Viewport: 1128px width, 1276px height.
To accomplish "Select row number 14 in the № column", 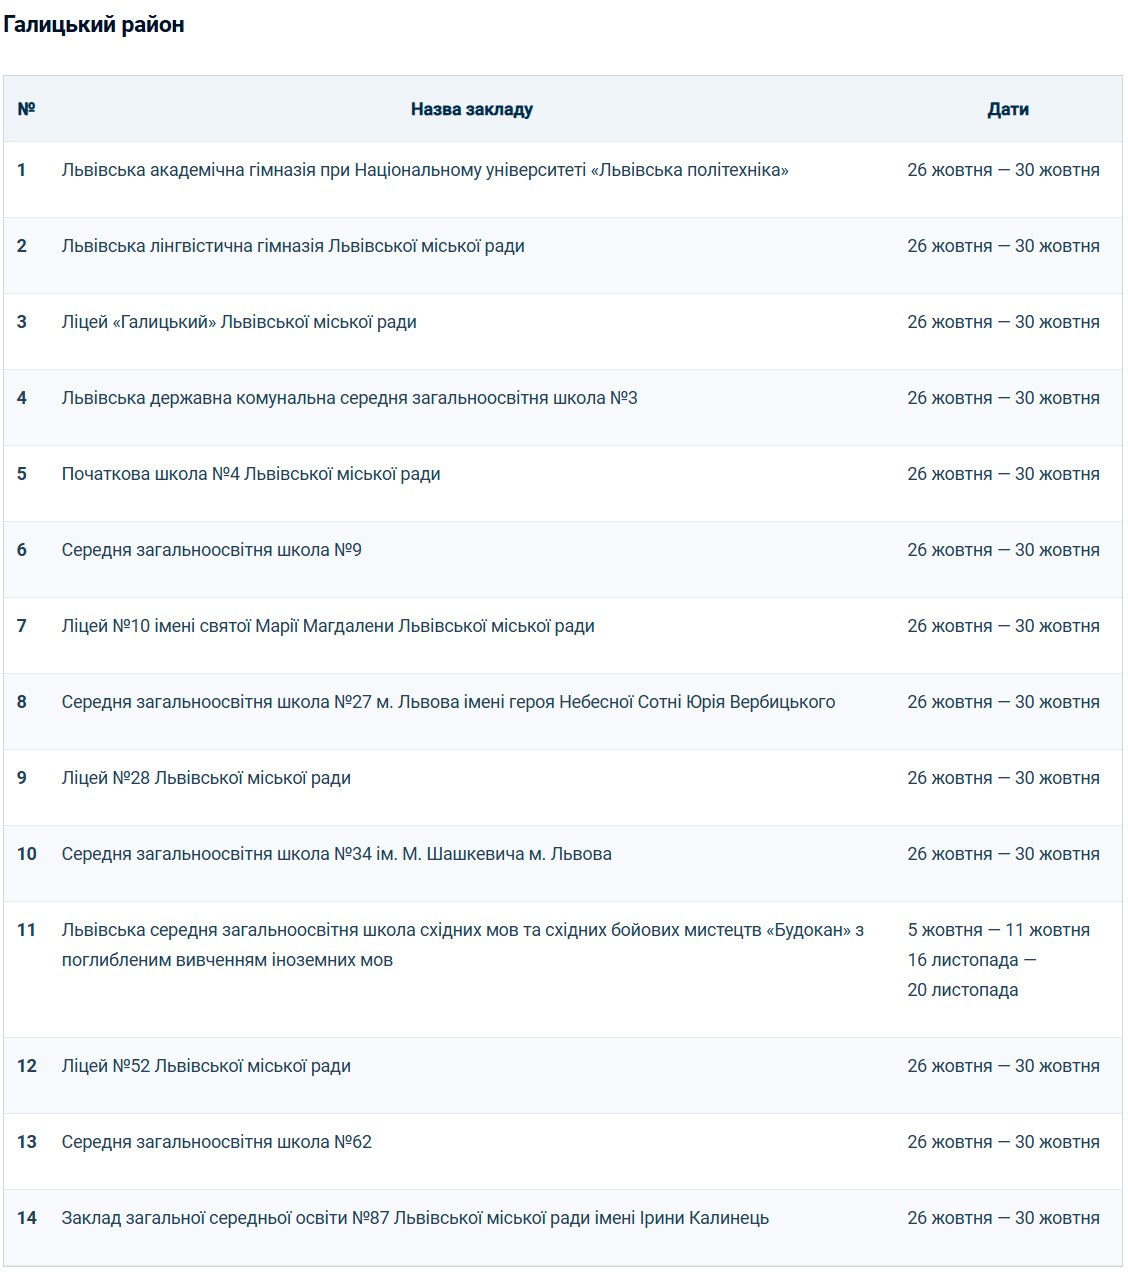I will (x=27, y=1218).
